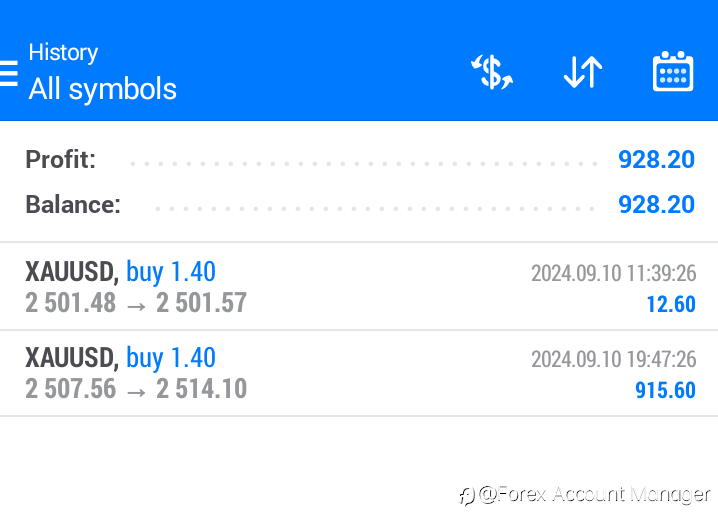Tap the Forex Account Manager watermark
Image resolution: width=718 pixels, height=530 pixels.
click(x=585, y=494)
